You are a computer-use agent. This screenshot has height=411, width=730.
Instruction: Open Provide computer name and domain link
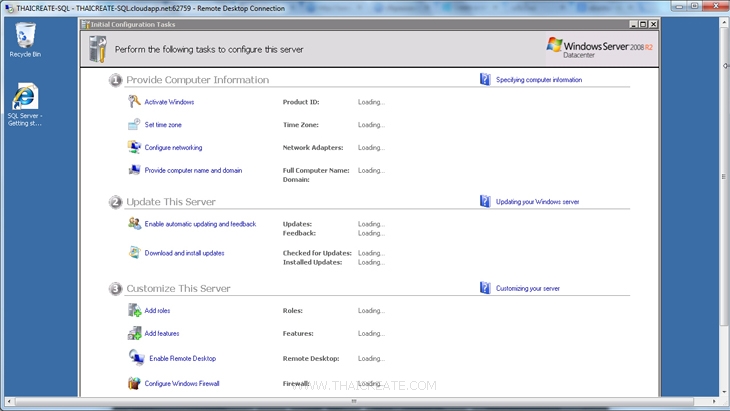click(193, 170)
